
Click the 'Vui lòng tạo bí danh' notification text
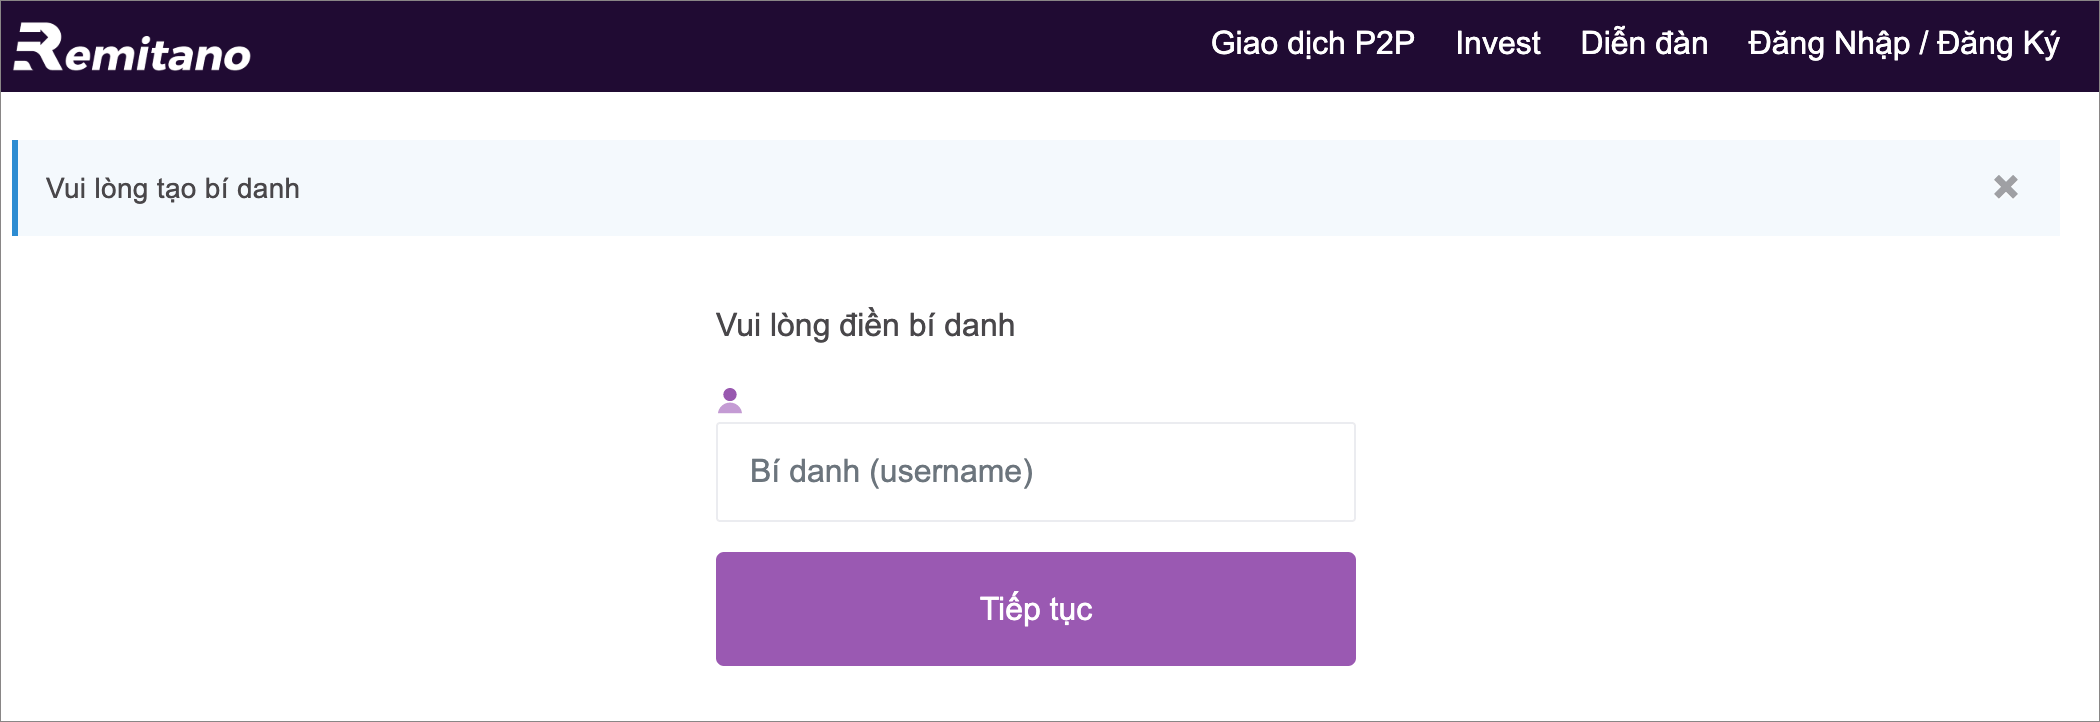point(172,189)
